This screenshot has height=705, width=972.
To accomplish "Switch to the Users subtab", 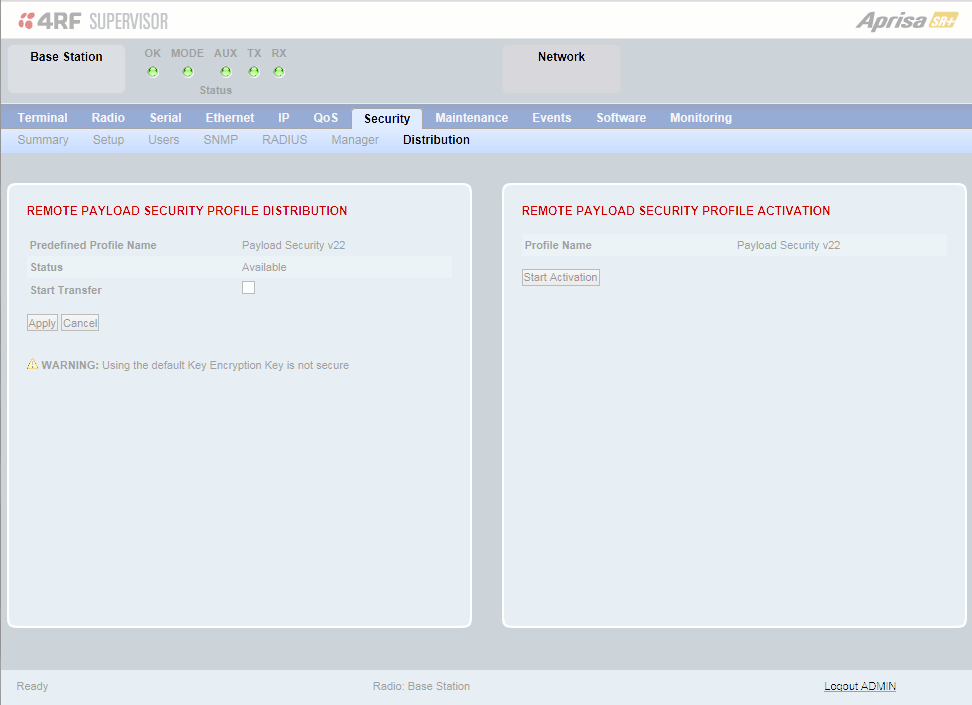I will click(x=164, y=140).
